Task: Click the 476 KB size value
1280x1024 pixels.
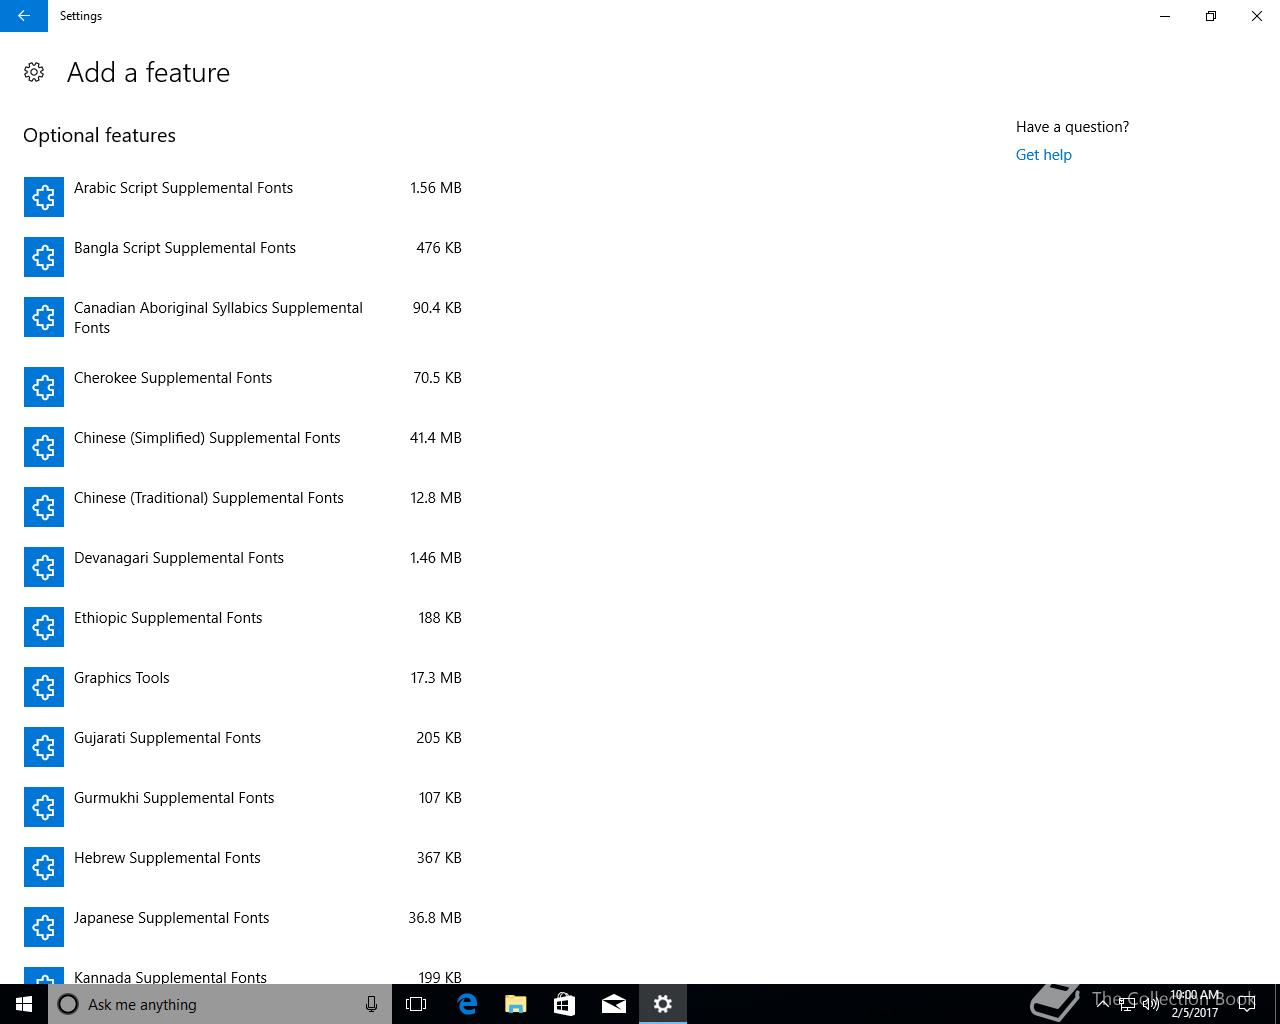Action: (x=439, y=248)
